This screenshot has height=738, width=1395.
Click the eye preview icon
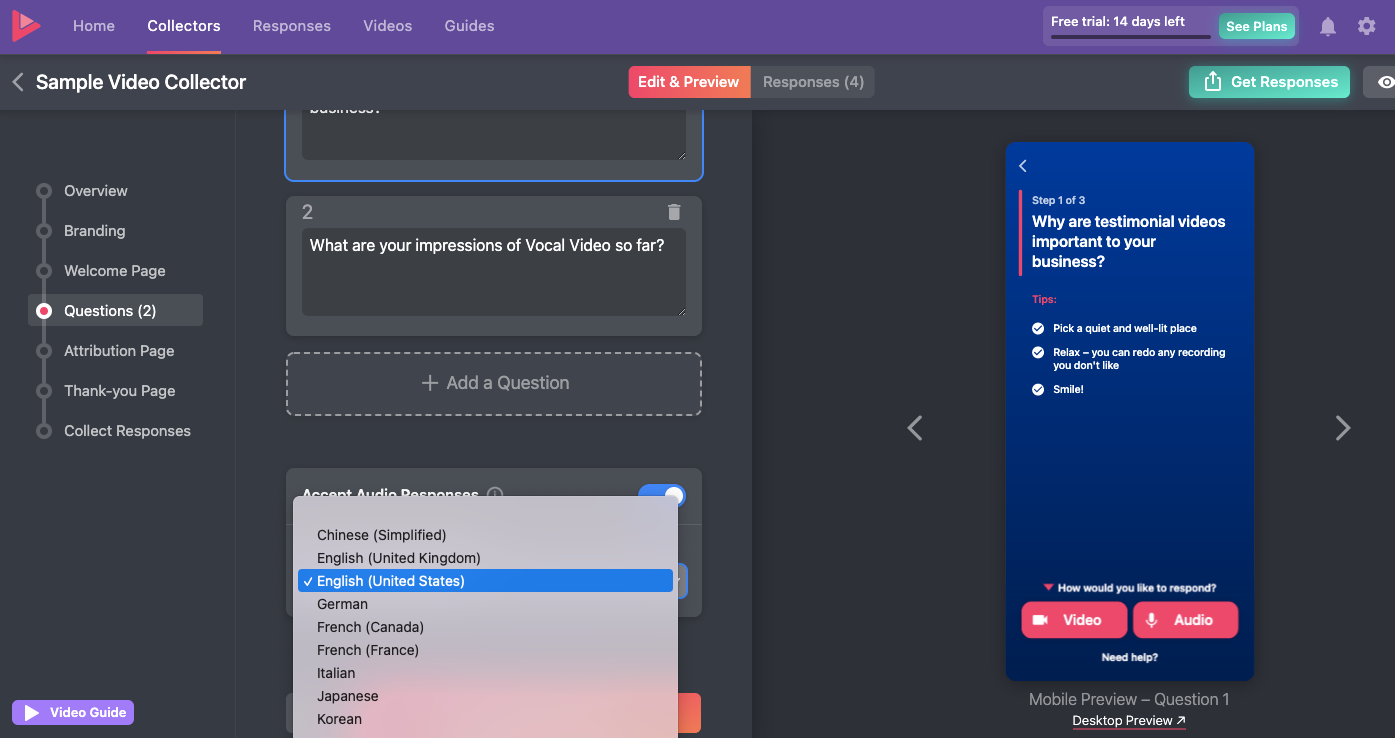point(1384,82)
